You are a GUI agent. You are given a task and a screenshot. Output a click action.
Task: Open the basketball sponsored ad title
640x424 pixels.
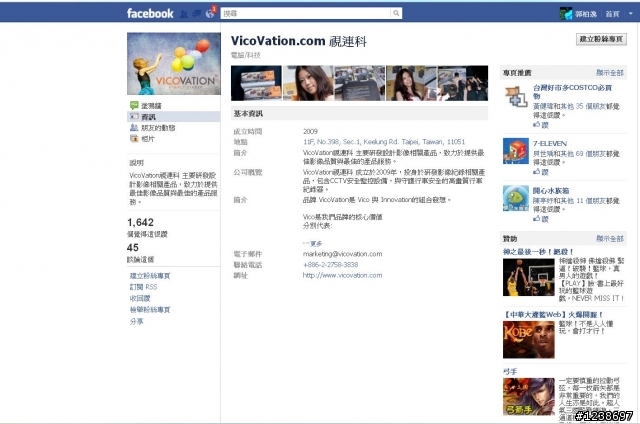click(538, 252)
